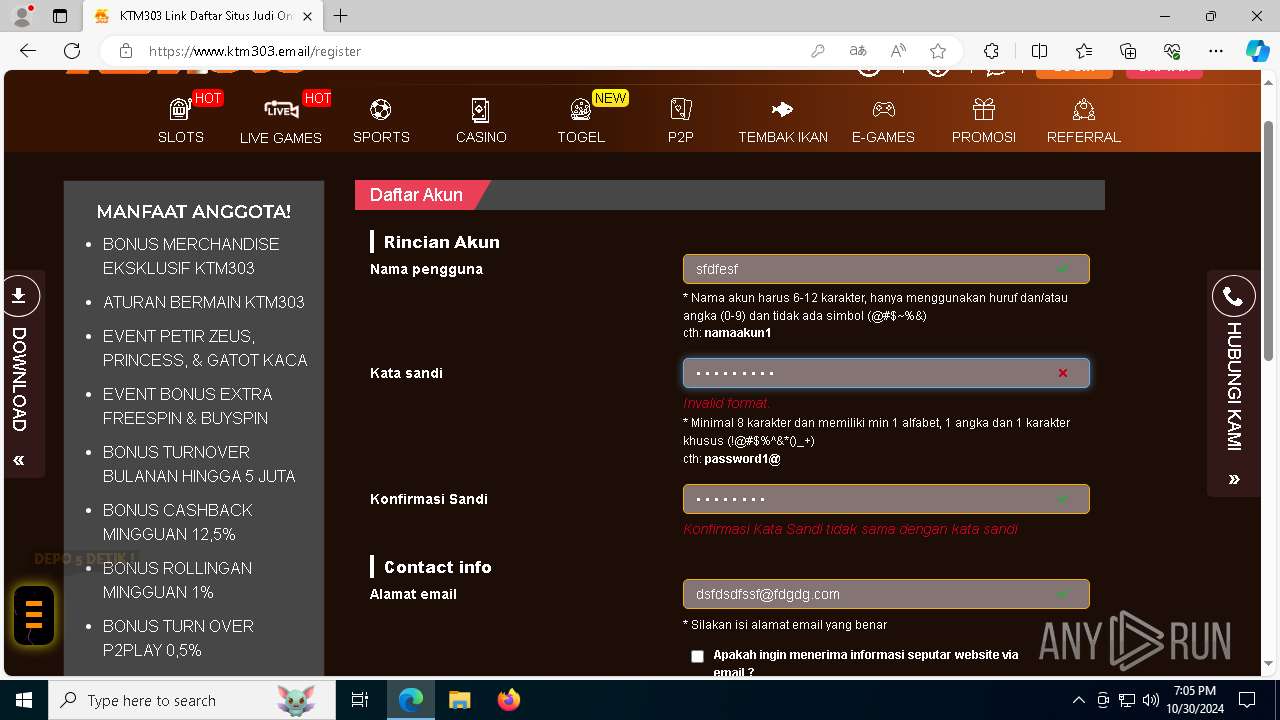
Task: Click the taskbar search box
Action: [x=192, y=700]
